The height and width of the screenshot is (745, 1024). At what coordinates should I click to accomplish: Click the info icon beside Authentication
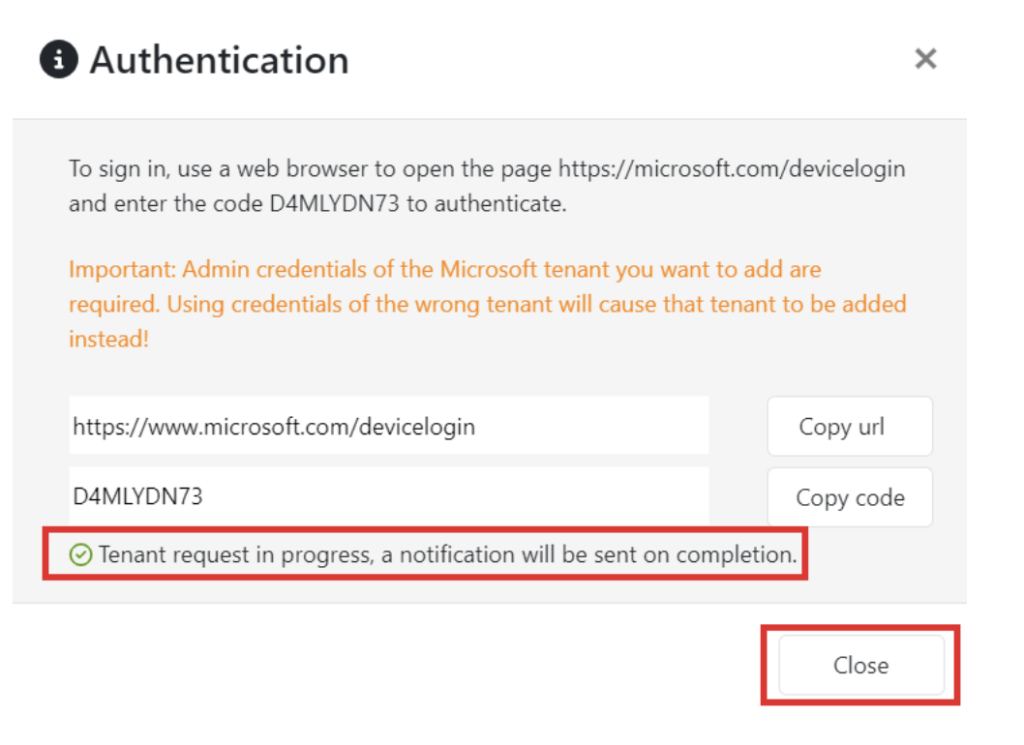pyautogui.click(x=59, y=60)
